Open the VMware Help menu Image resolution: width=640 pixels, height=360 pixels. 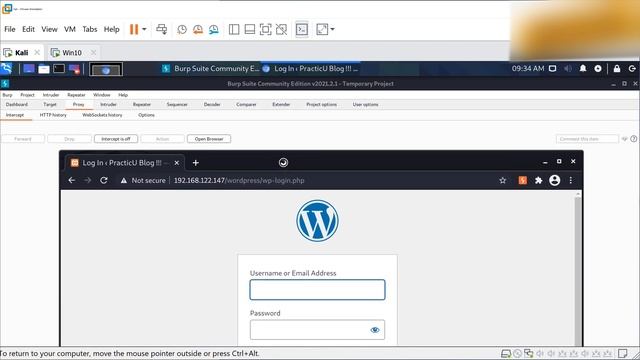point(111,29)
